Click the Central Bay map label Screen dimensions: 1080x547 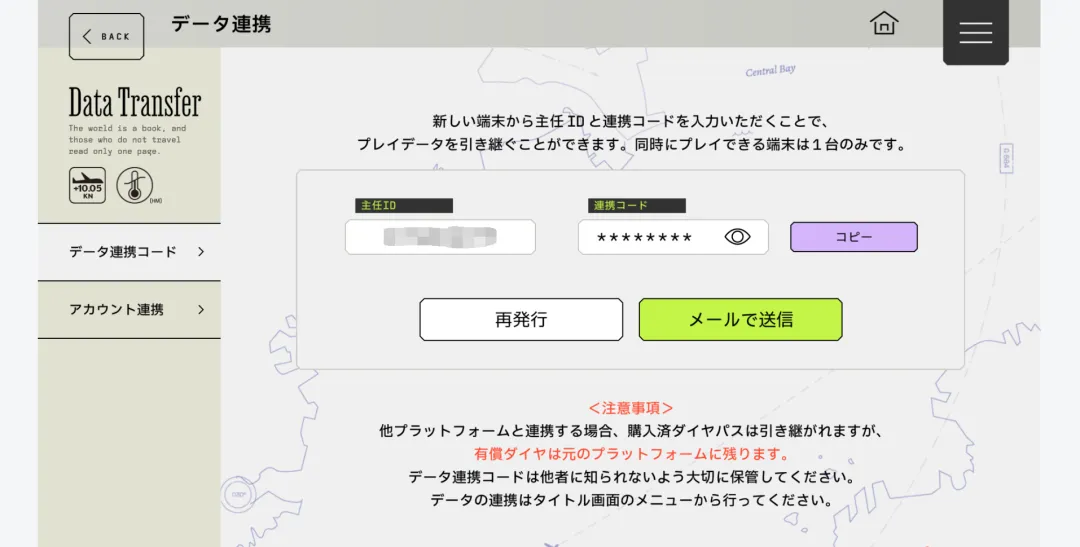coord(770,70)
